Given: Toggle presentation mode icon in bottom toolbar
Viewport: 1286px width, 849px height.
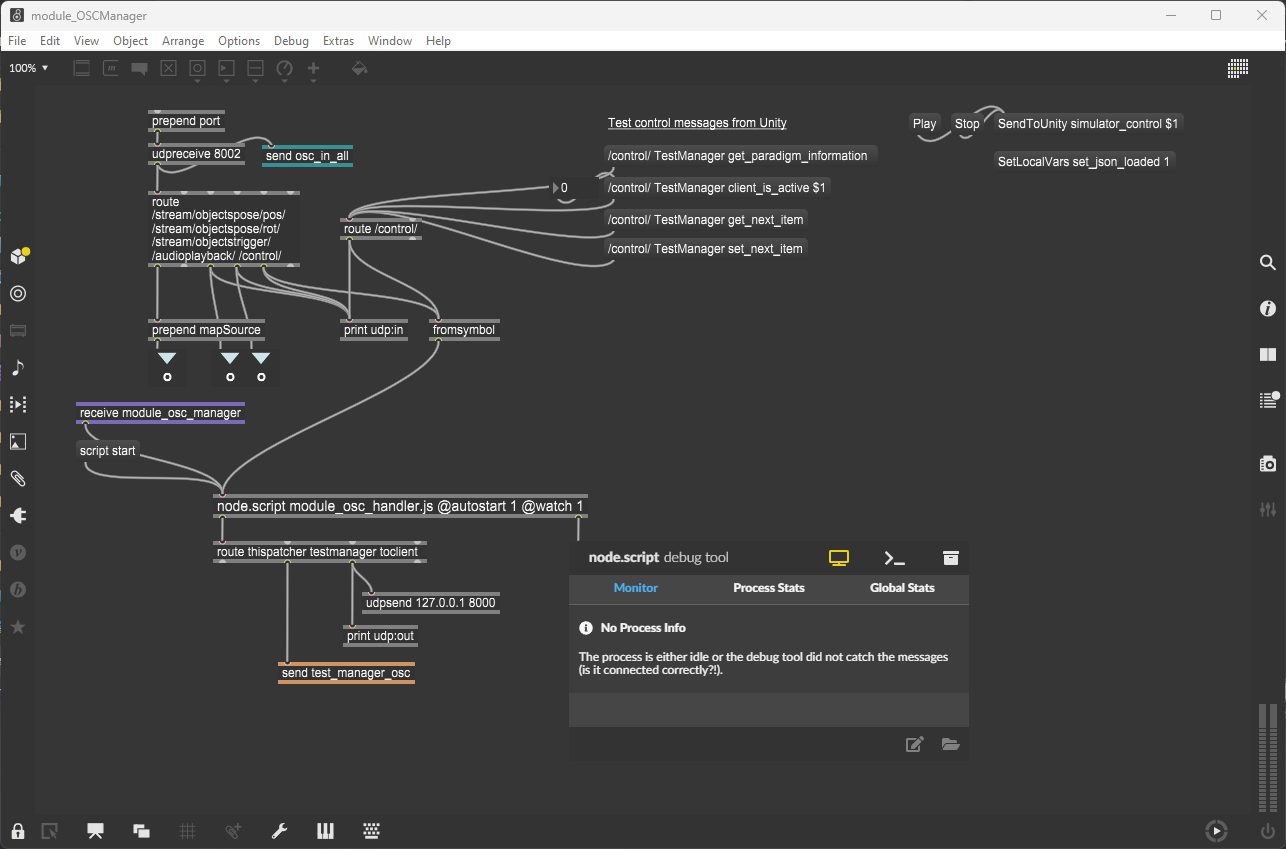Looking at the screenshot, I should 96,830.
